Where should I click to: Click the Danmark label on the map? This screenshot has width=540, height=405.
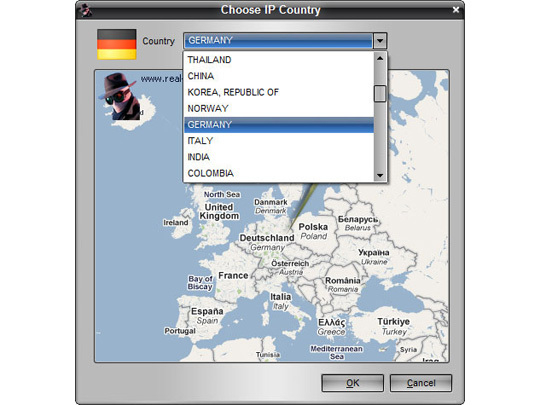point(271,202)
